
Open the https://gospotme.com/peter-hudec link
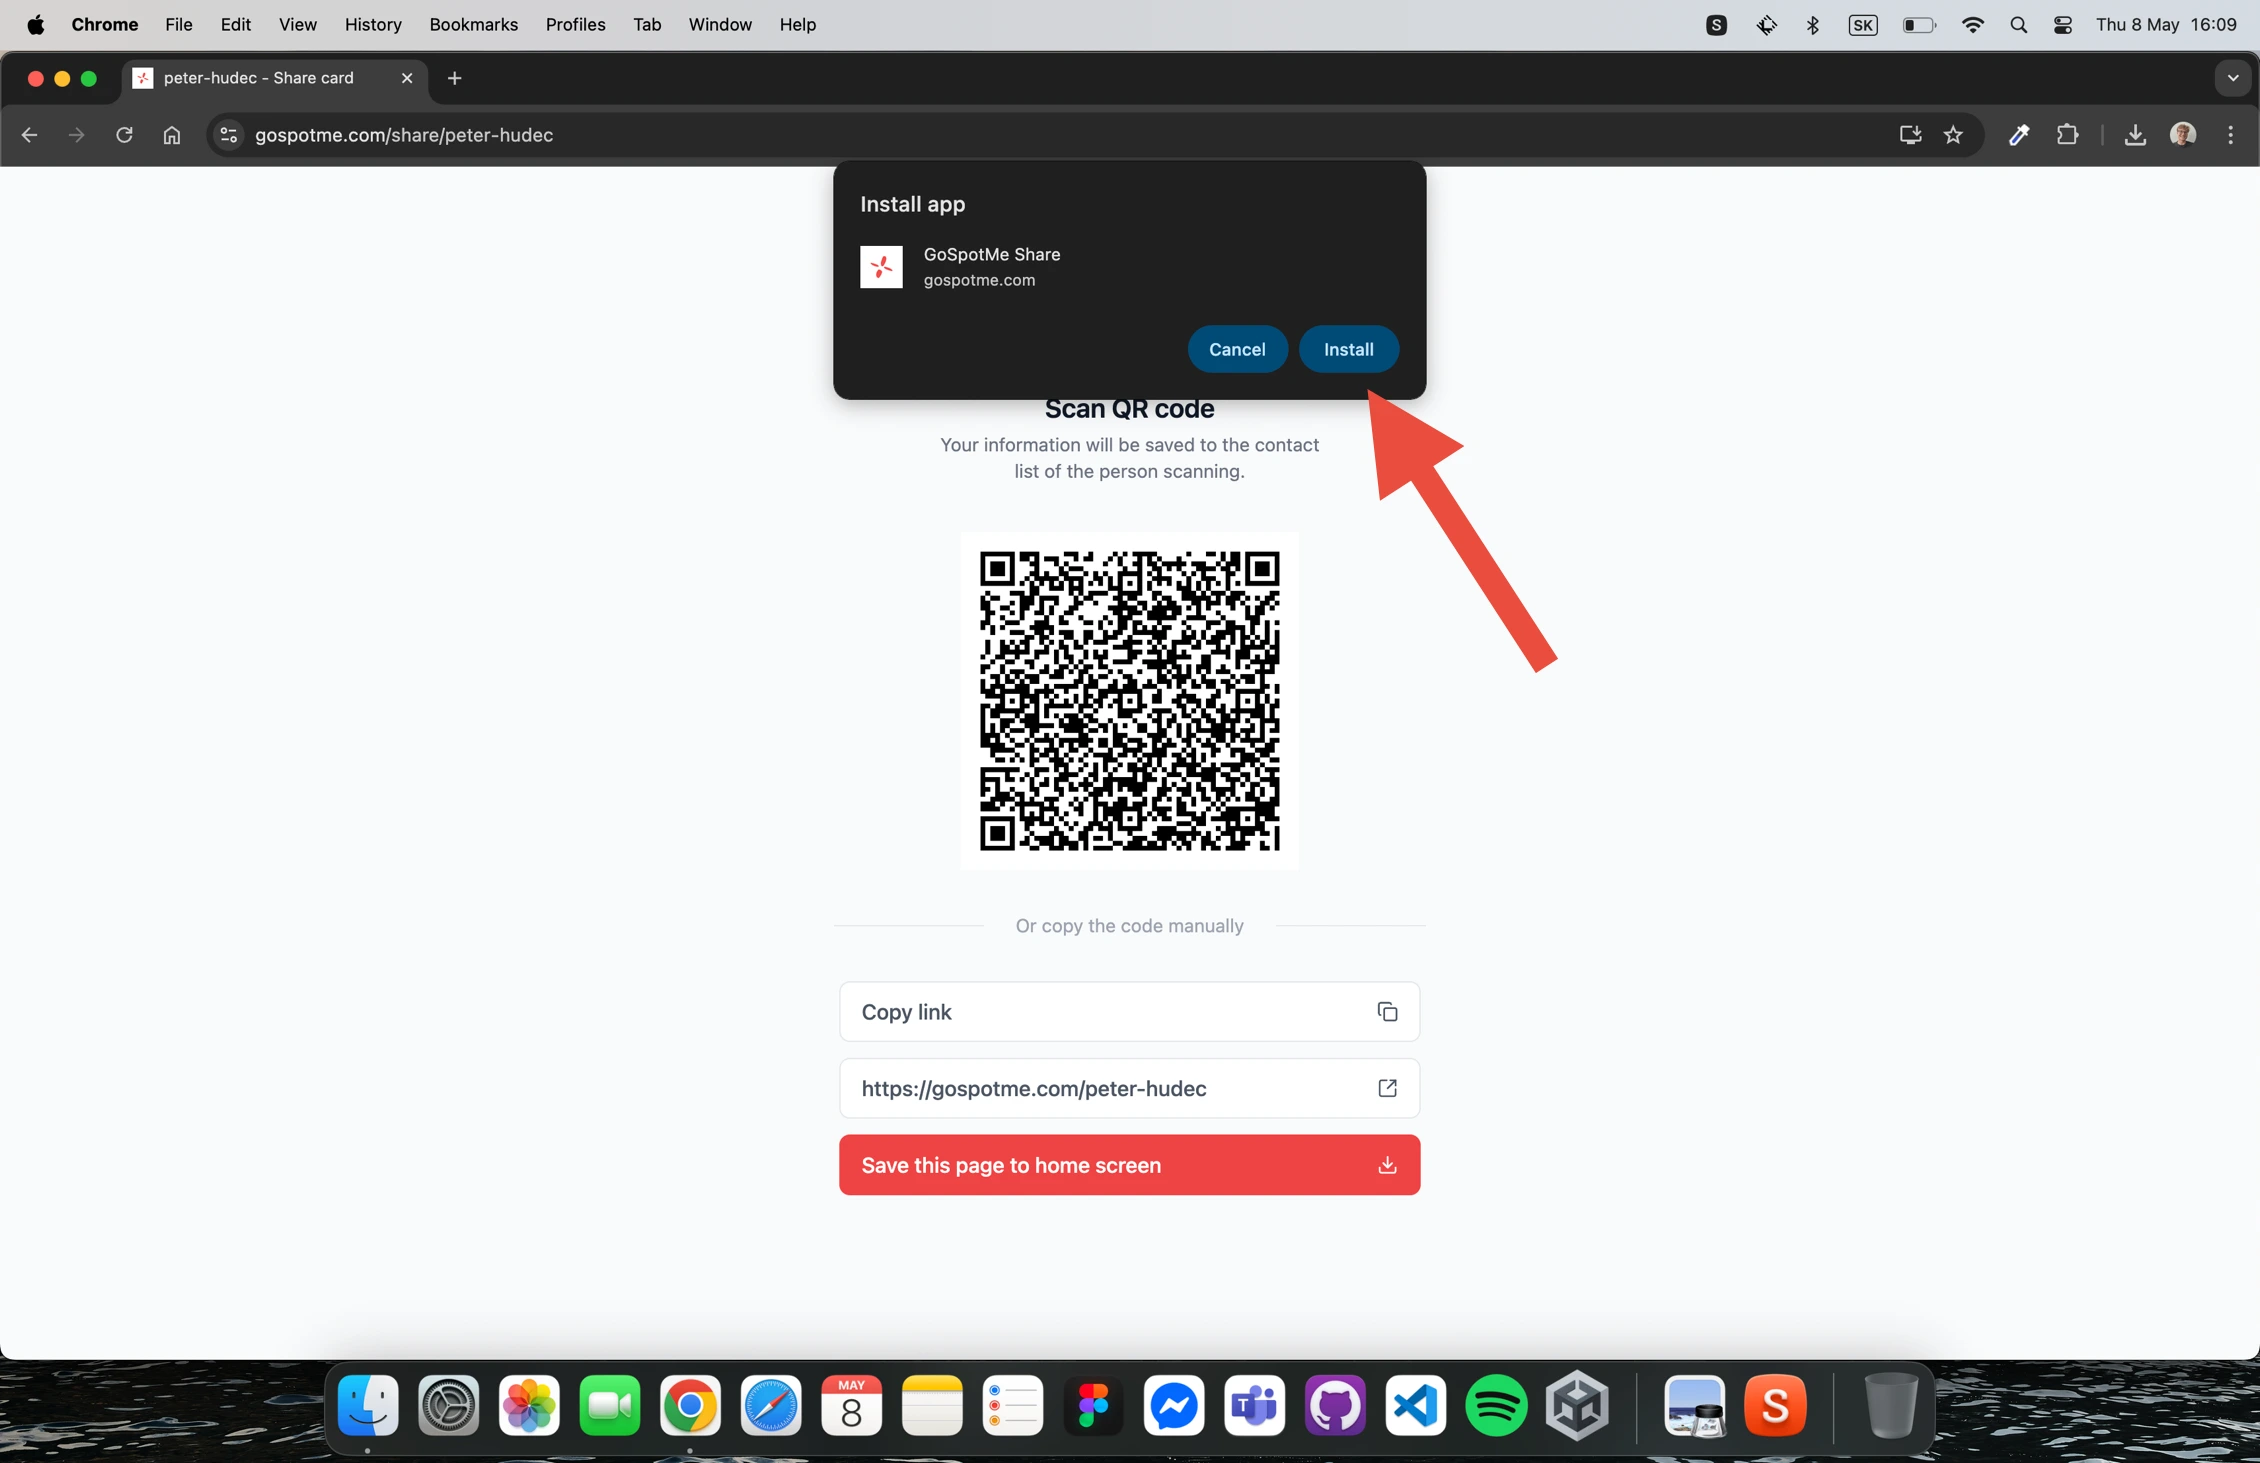1129,1088
